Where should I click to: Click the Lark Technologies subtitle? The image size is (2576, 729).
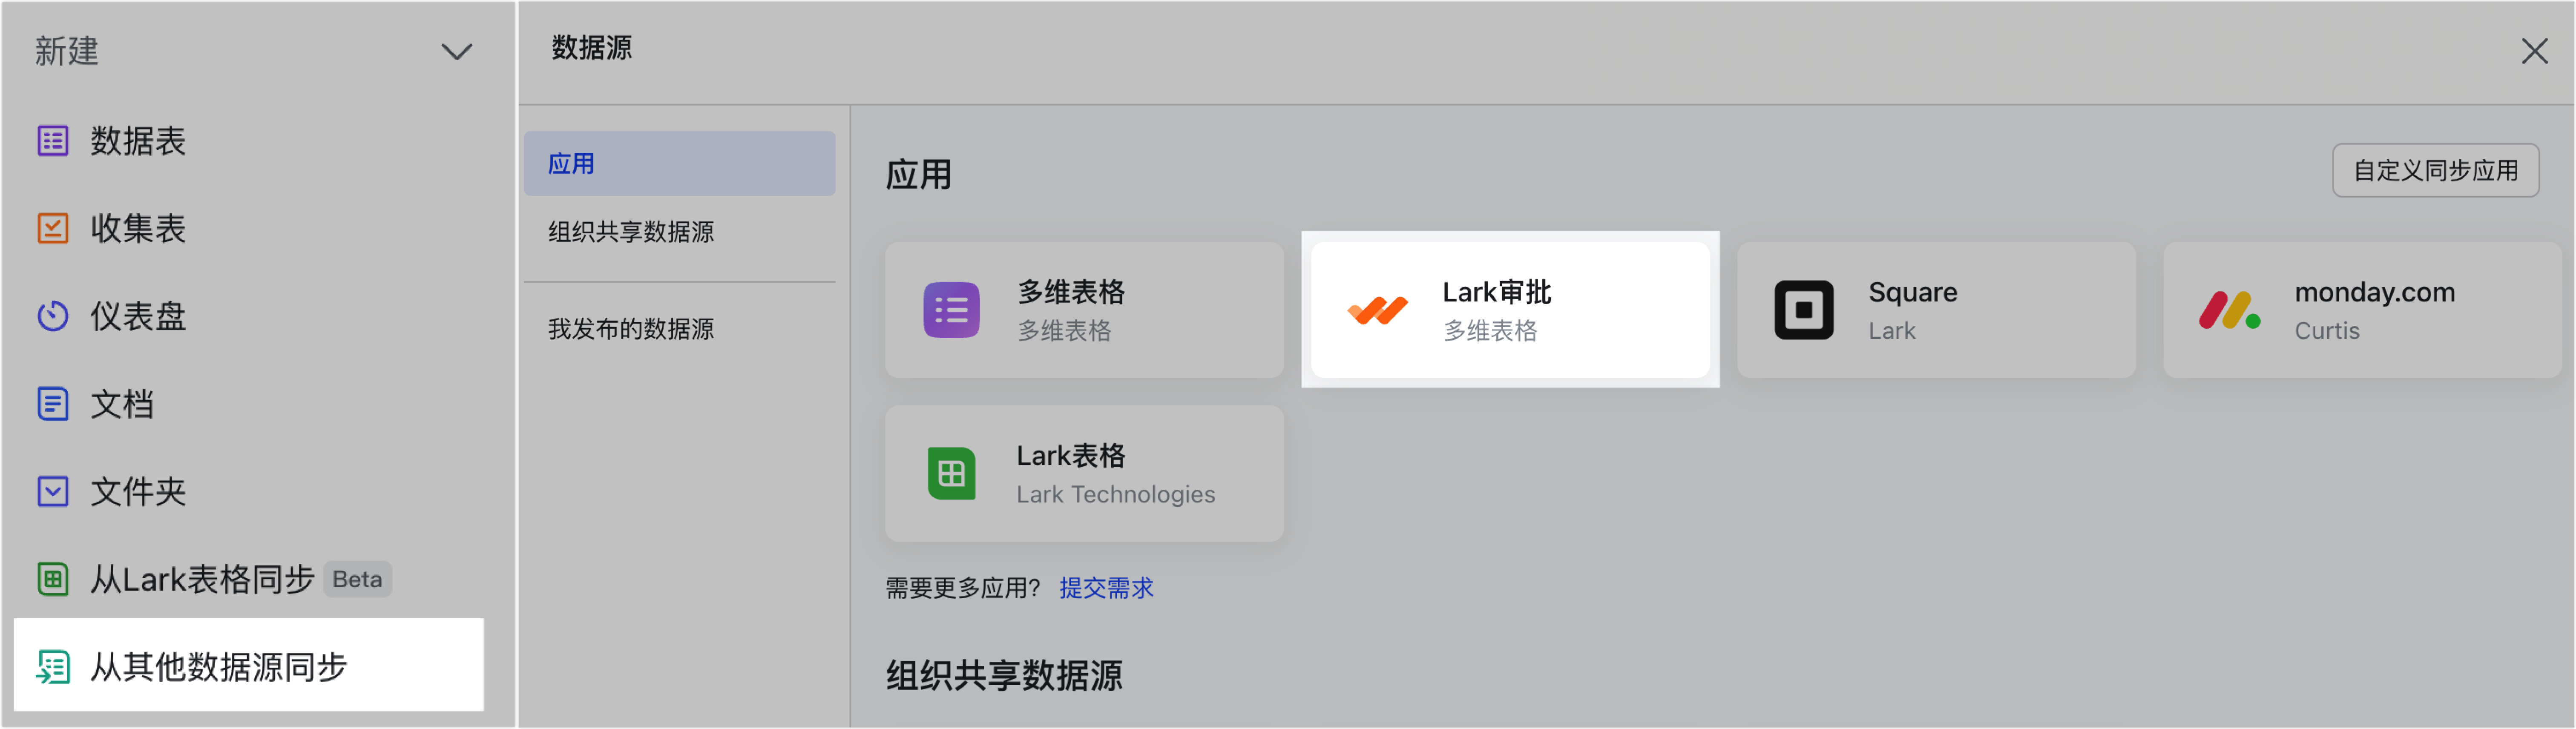coord(1115,494)
